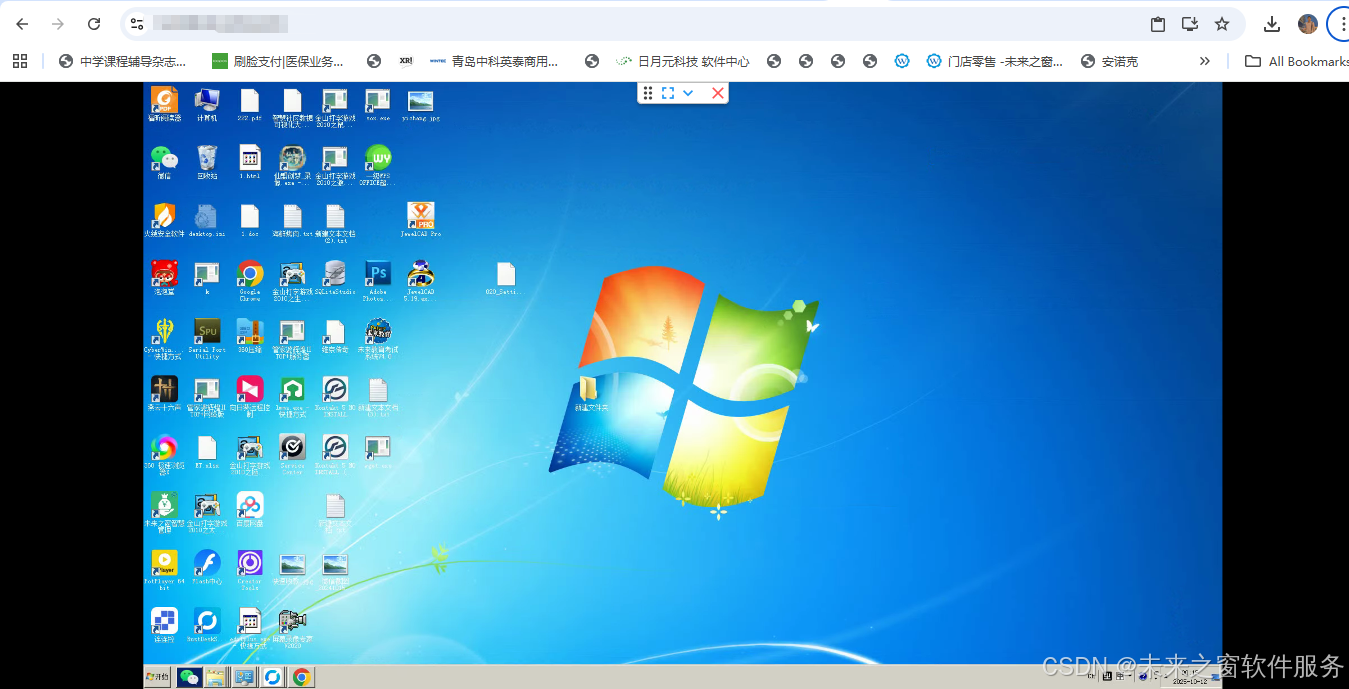
Task: Select the yichang.jpg image file on desktop
Action: [421, 104]
